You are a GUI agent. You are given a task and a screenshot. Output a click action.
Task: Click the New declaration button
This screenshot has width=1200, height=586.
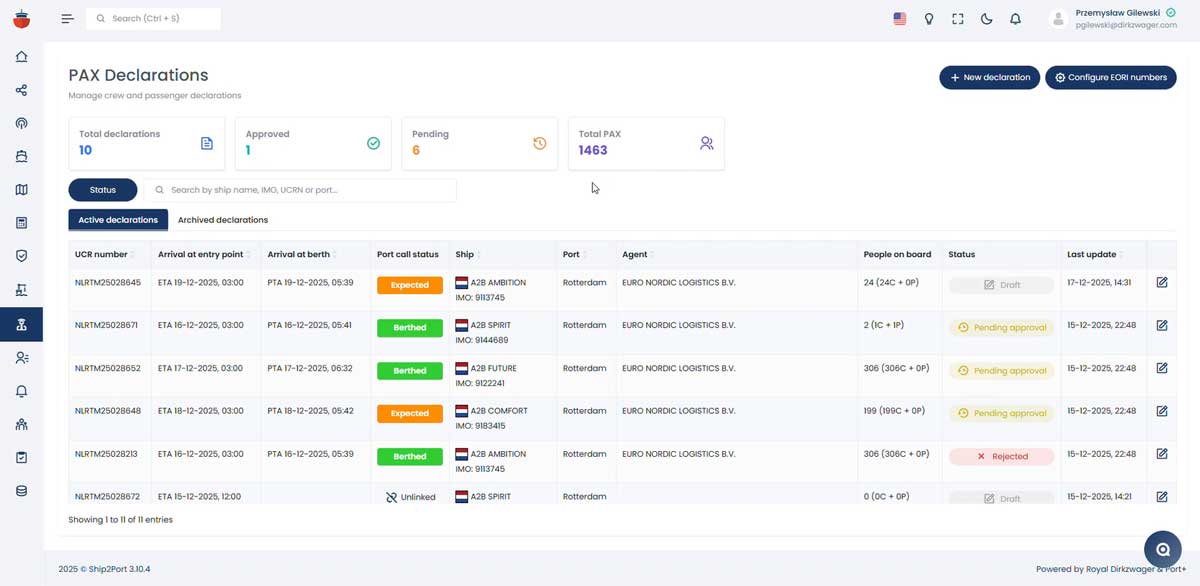point(988,77)
